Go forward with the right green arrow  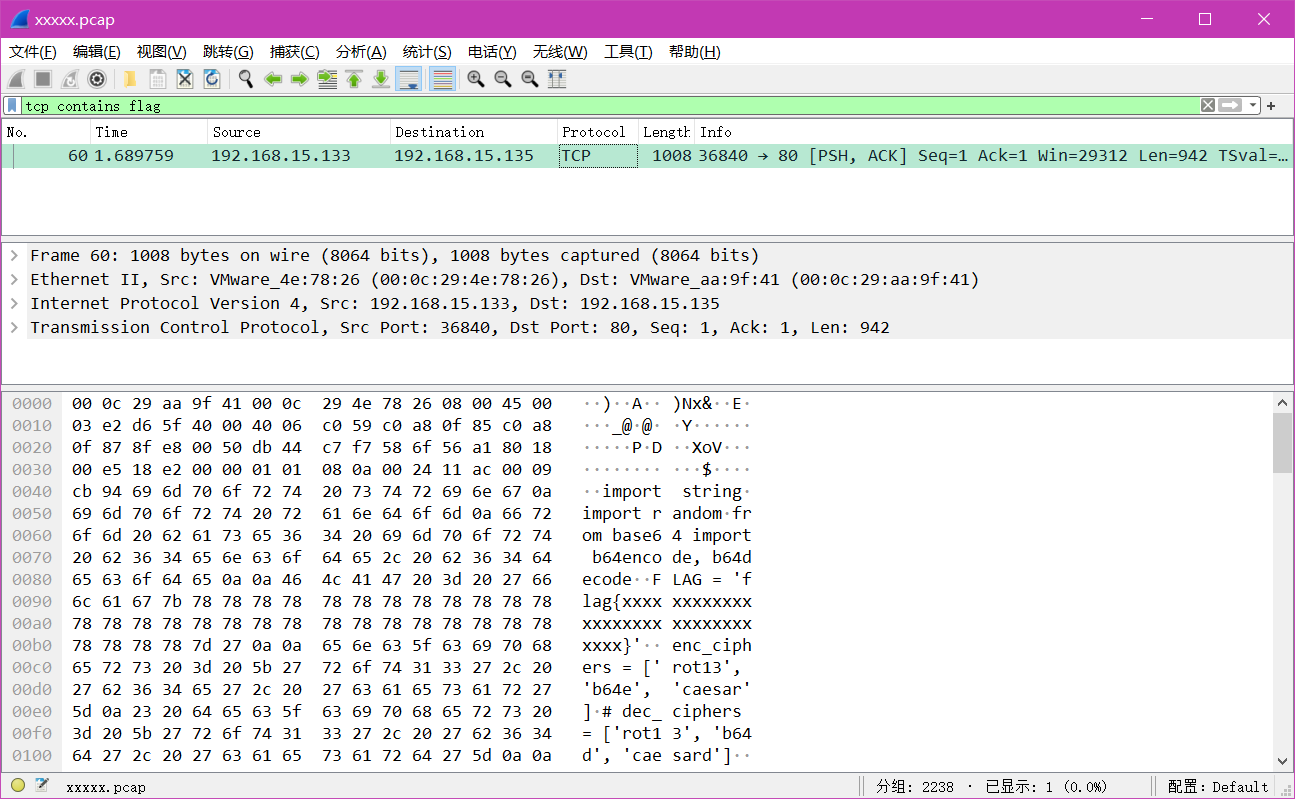pyautogui.click(x=299, y=79)
